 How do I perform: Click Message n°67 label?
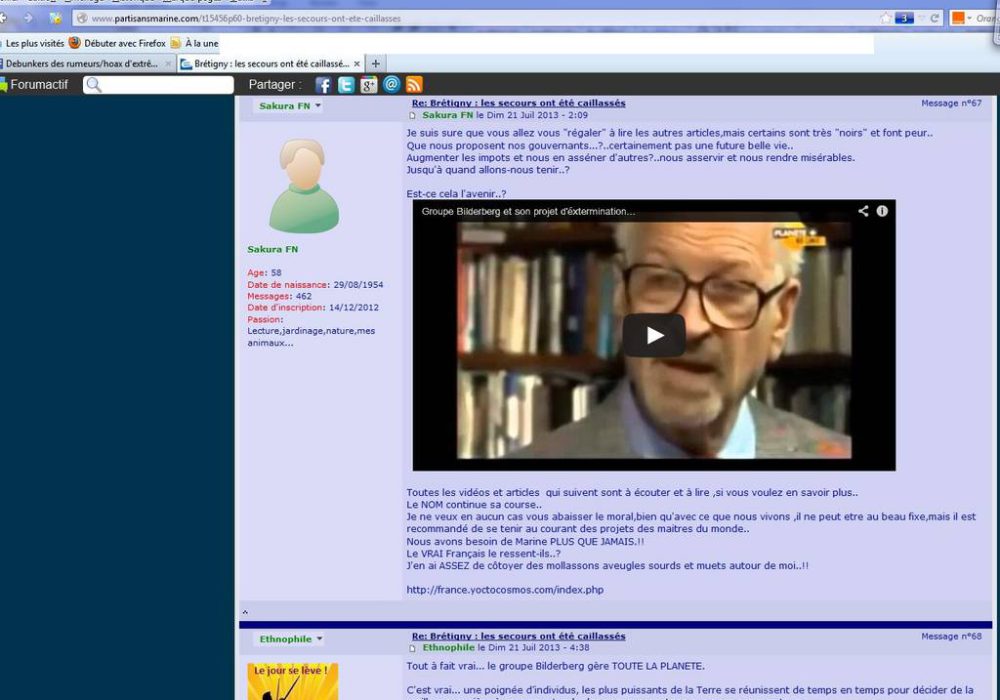coord(951,103)
